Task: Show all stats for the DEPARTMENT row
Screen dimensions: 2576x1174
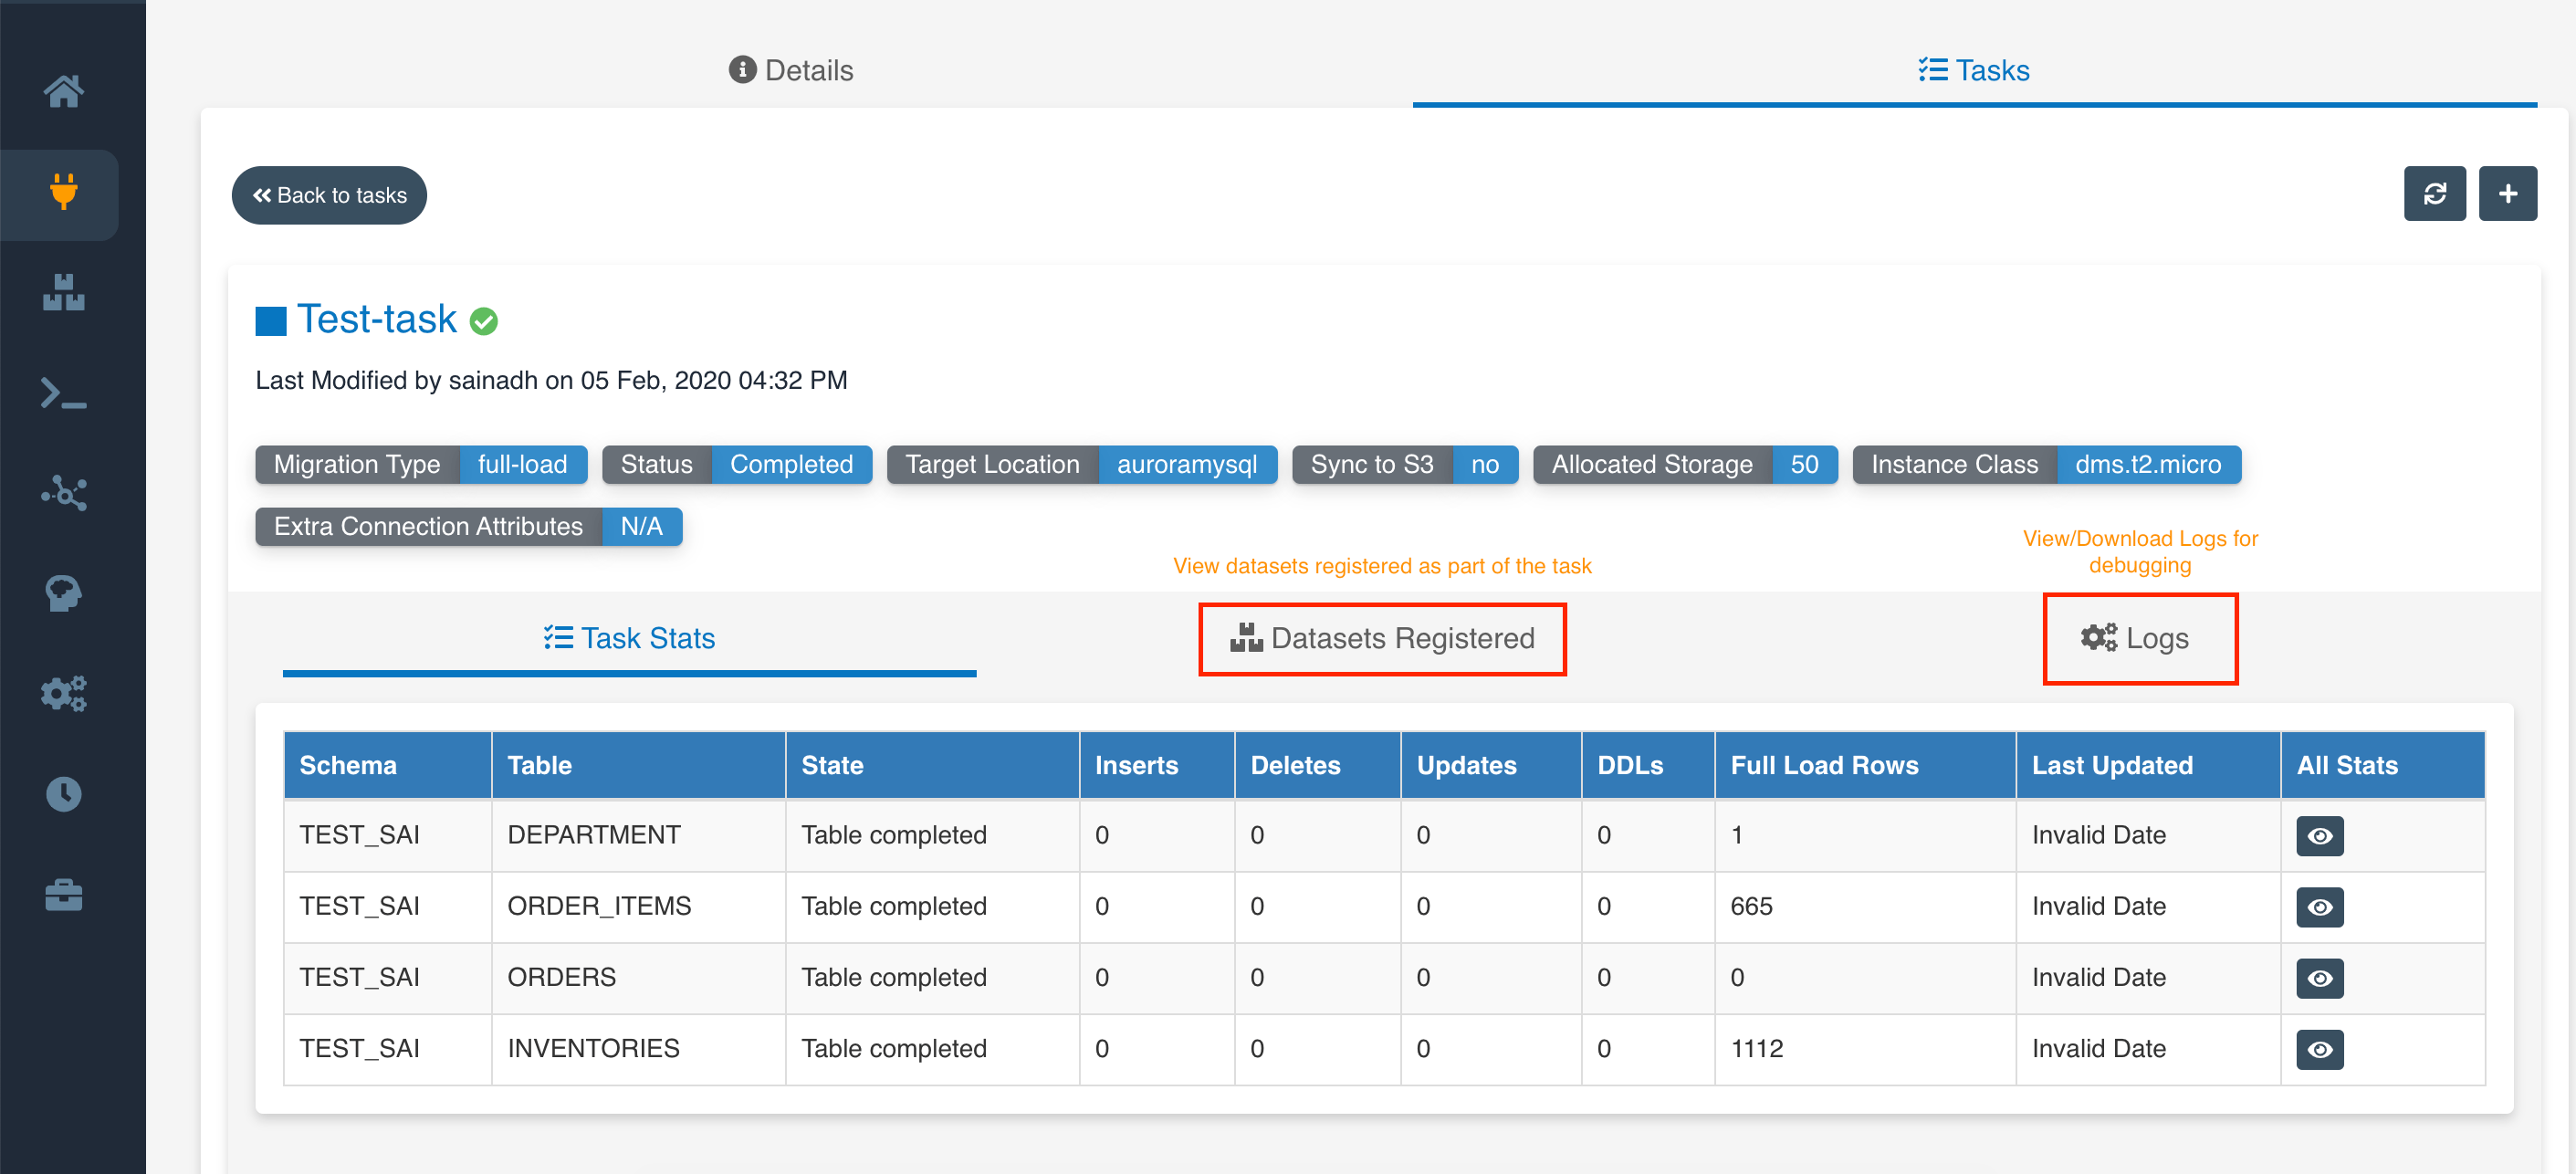Action: click(2320, 836)
